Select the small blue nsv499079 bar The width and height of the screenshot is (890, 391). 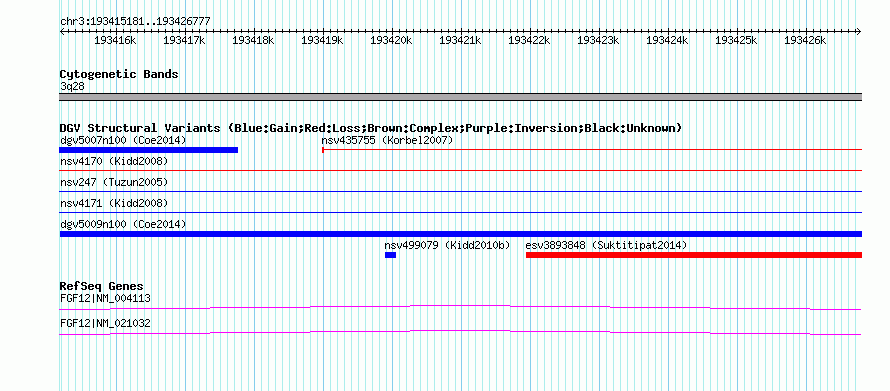click(x=391, y=255)
